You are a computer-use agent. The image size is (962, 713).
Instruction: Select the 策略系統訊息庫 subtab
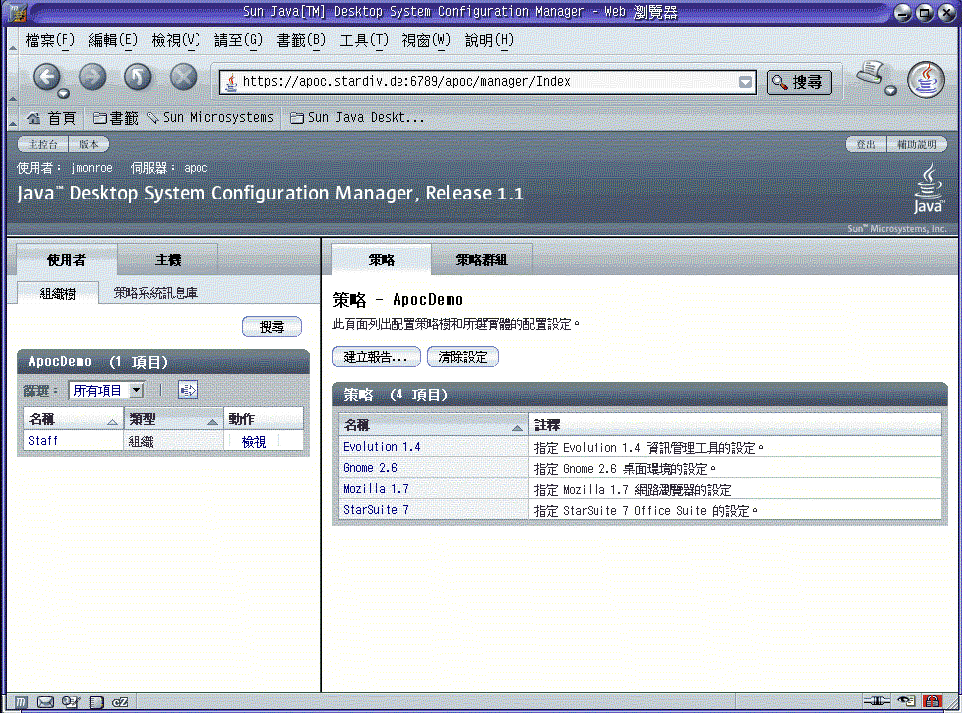(156, 293)
